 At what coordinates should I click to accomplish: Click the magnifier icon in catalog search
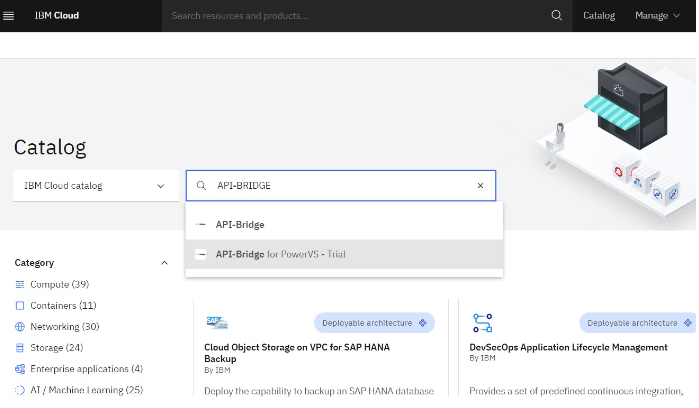[x=201, y=185]
